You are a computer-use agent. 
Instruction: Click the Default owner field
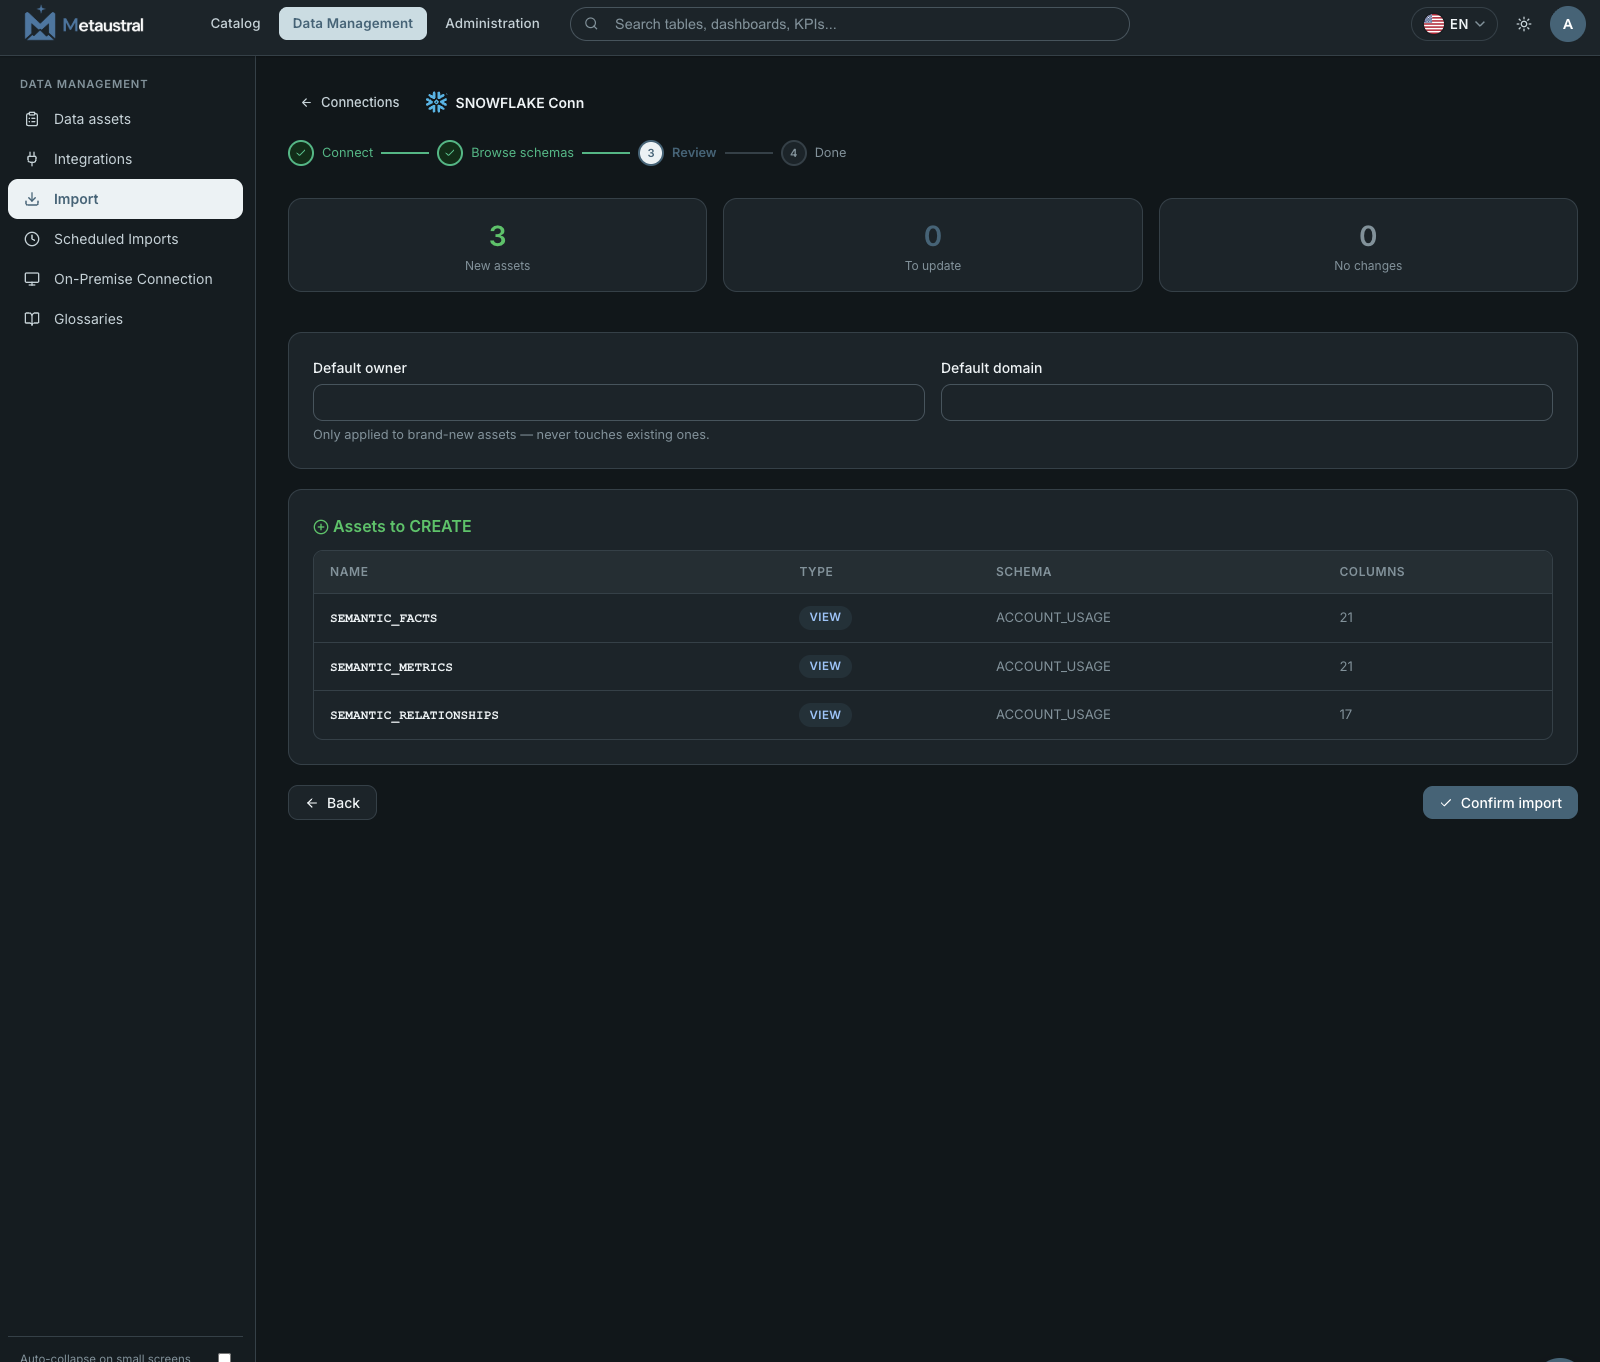click(619, 402)
